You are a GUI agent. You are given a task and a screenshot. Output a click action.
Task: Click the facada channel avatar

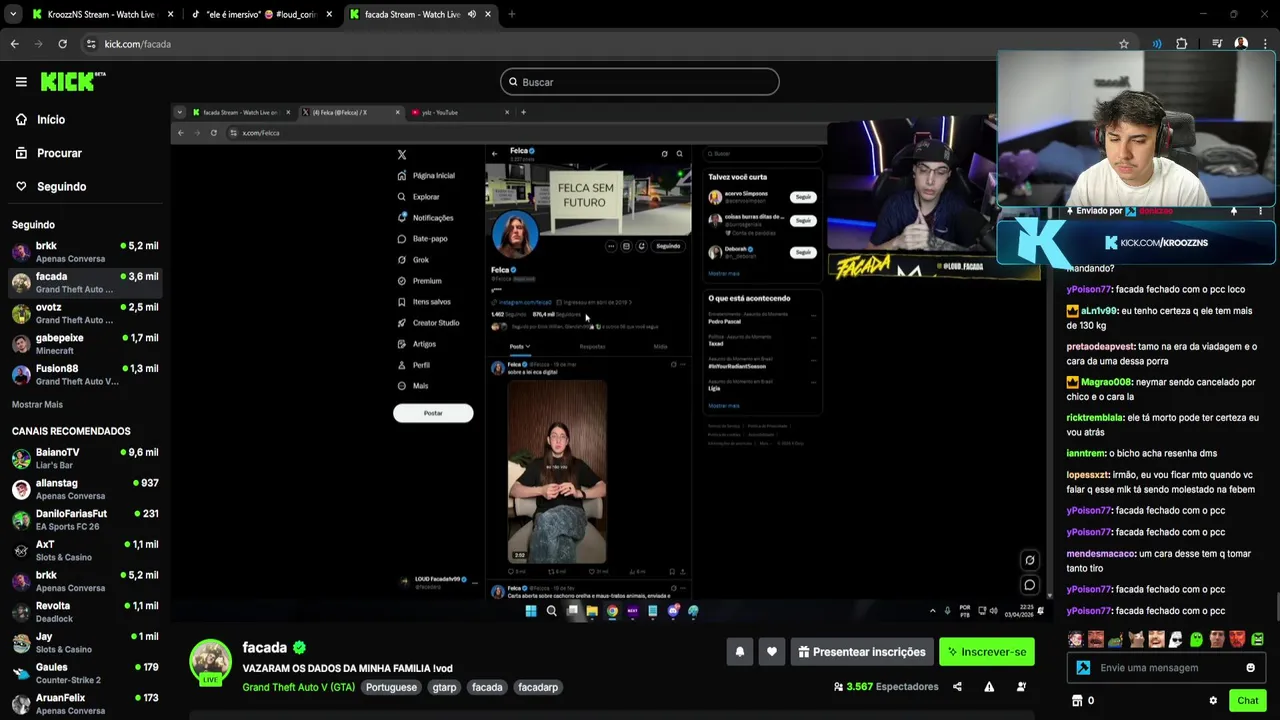tap(211, 660)
